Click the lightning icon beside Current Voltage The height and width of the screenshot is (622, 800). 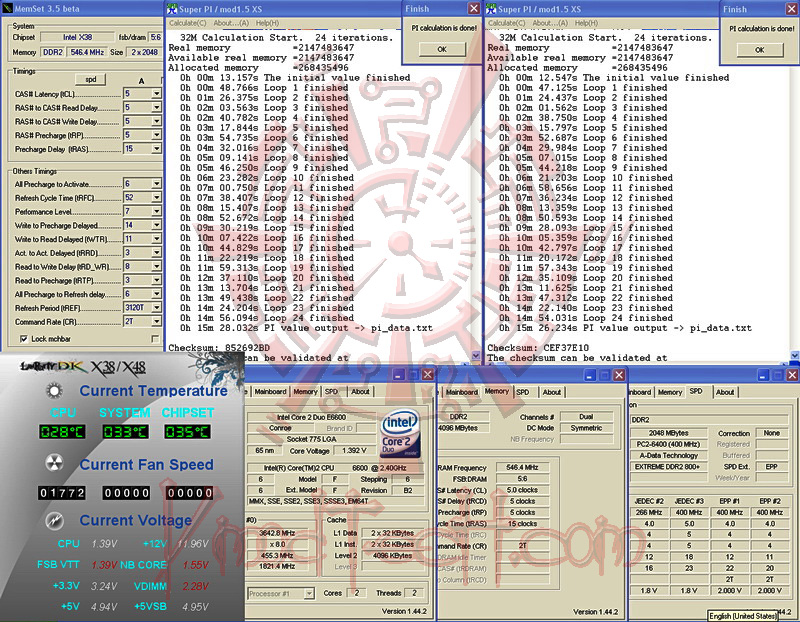click(x=54, y=521)
